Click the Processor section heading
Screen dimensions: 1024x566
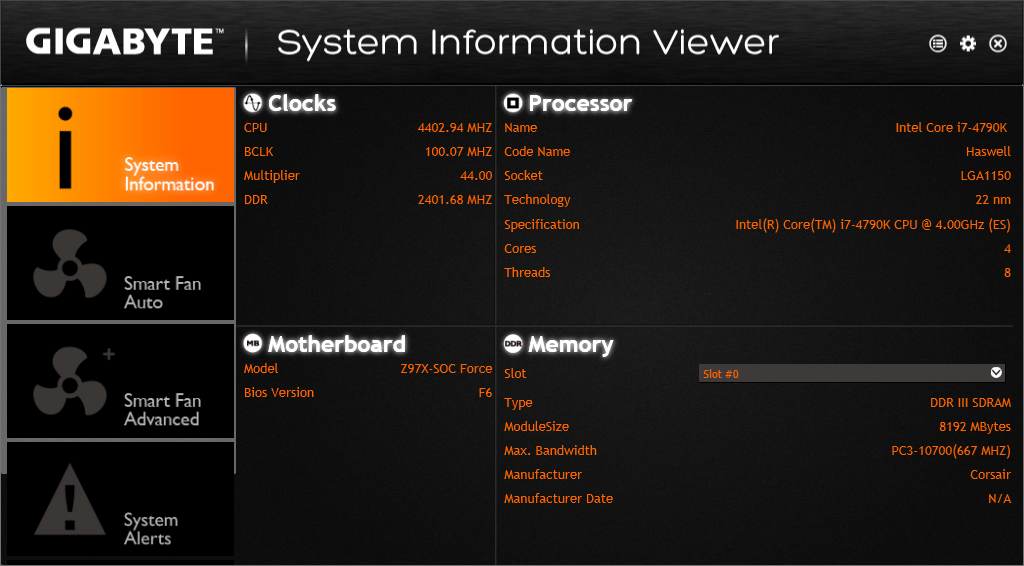[x=580, y=103]
